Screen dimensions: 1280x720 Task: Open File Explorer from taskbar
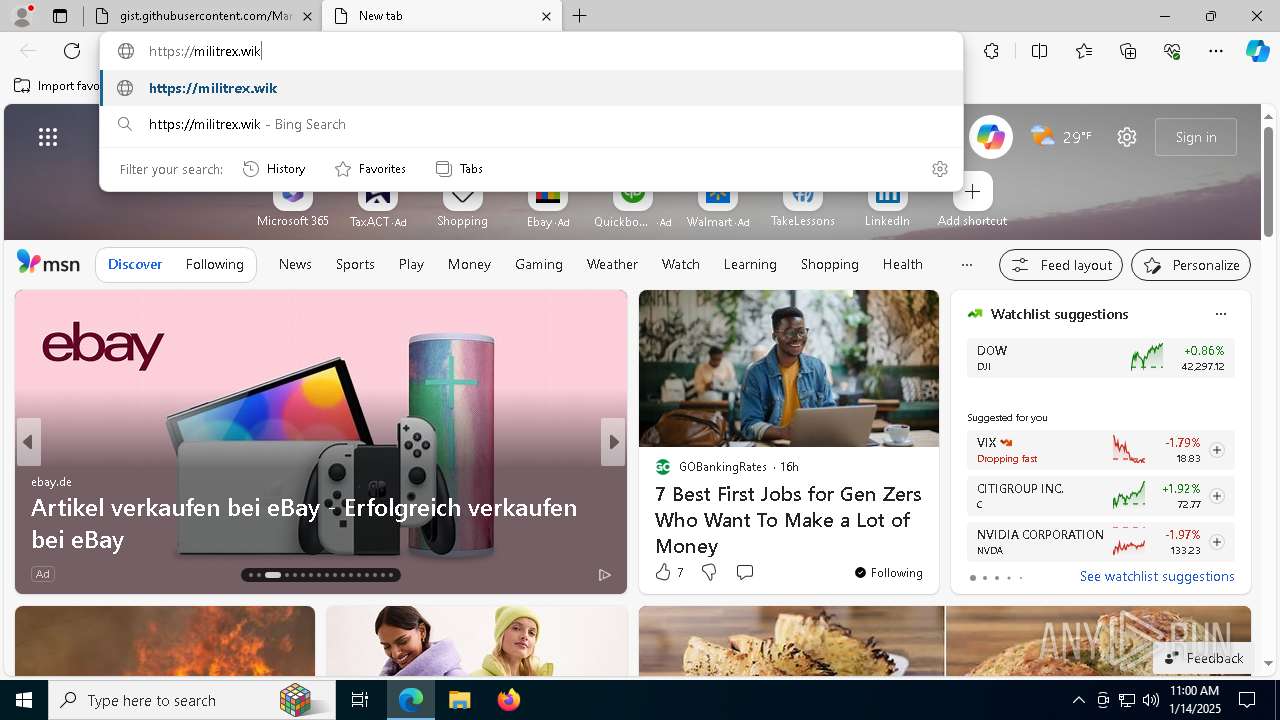[x=459, y=700]
